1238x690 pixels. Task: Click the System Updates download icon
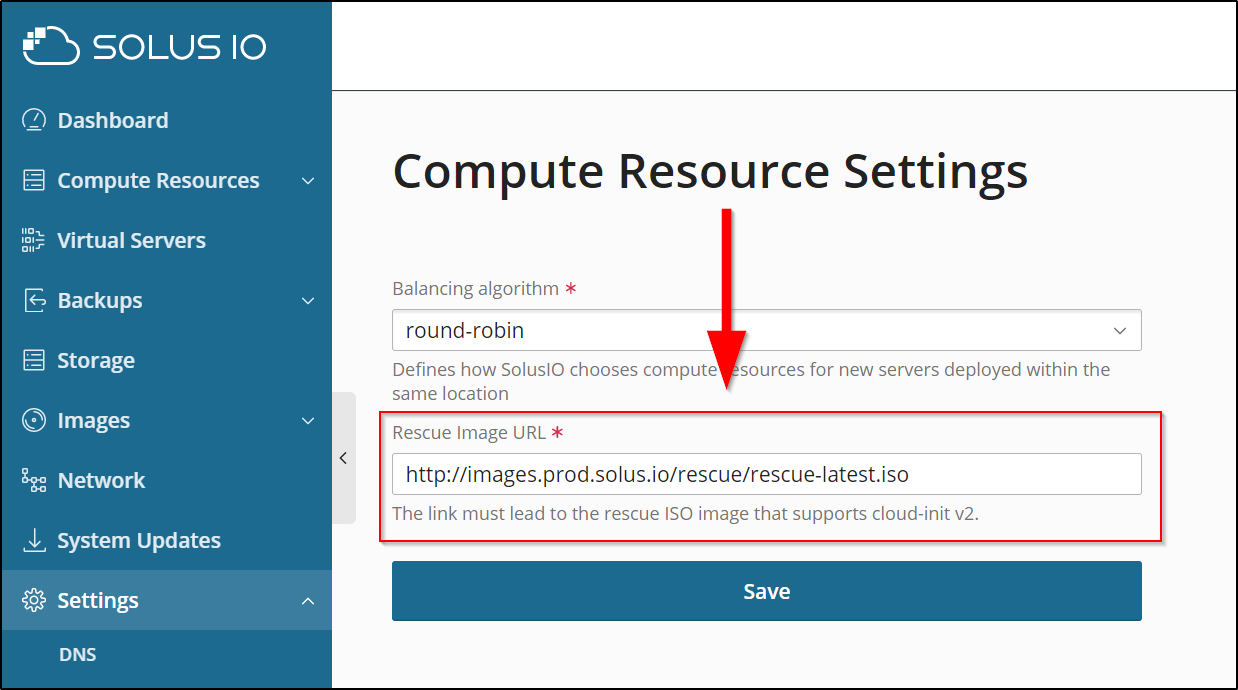pos(34,540)
